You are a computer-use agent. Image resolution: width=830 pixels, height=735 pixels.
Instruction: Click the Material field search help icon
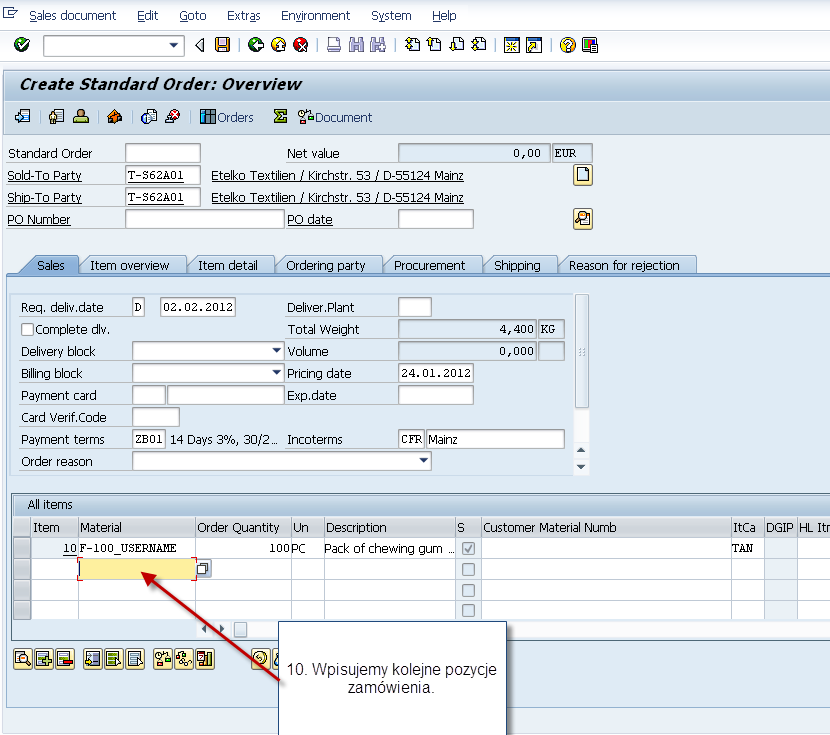coord(203,569)
